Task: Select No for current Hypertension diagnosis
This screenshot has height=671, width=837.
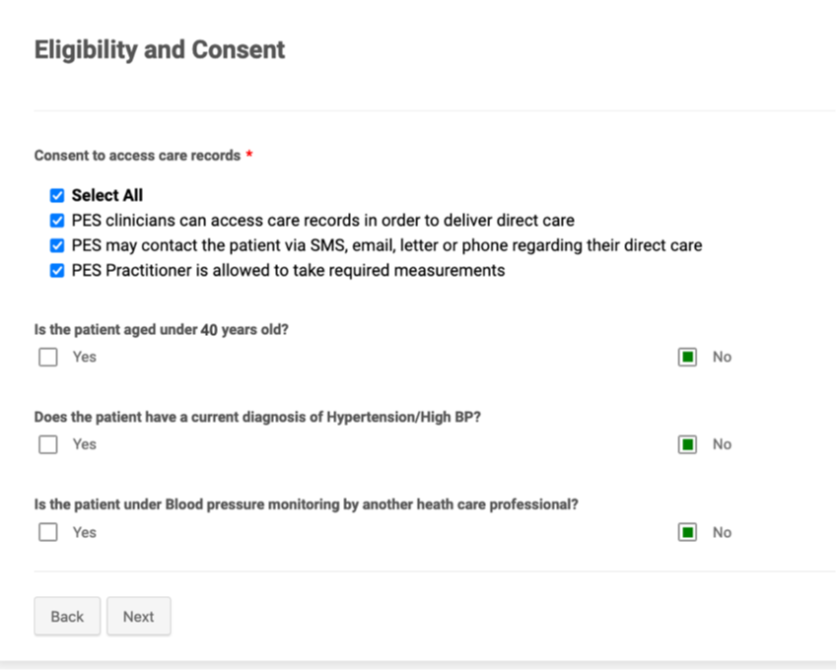Action: point(687,445)
